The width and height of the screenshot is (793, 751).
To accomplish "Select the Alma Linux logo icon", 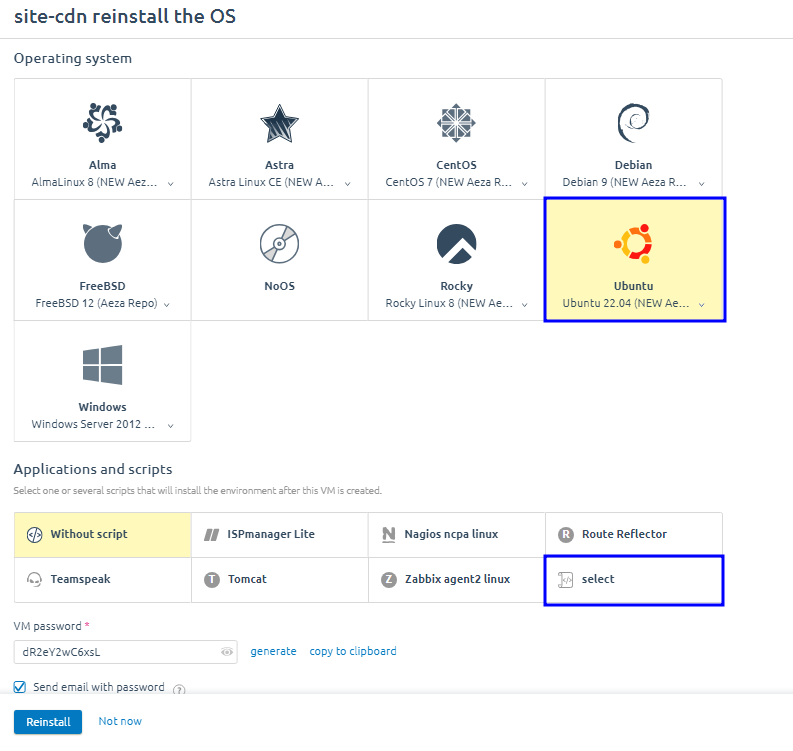I will click(x=102, y=123).
